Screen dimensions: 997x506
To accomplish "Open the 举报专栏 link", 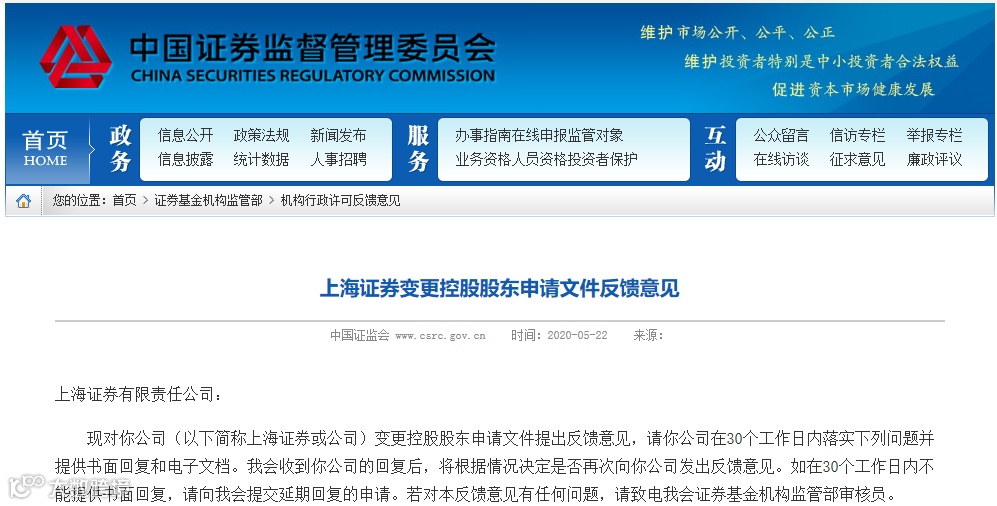I will [x=935, y=135].
